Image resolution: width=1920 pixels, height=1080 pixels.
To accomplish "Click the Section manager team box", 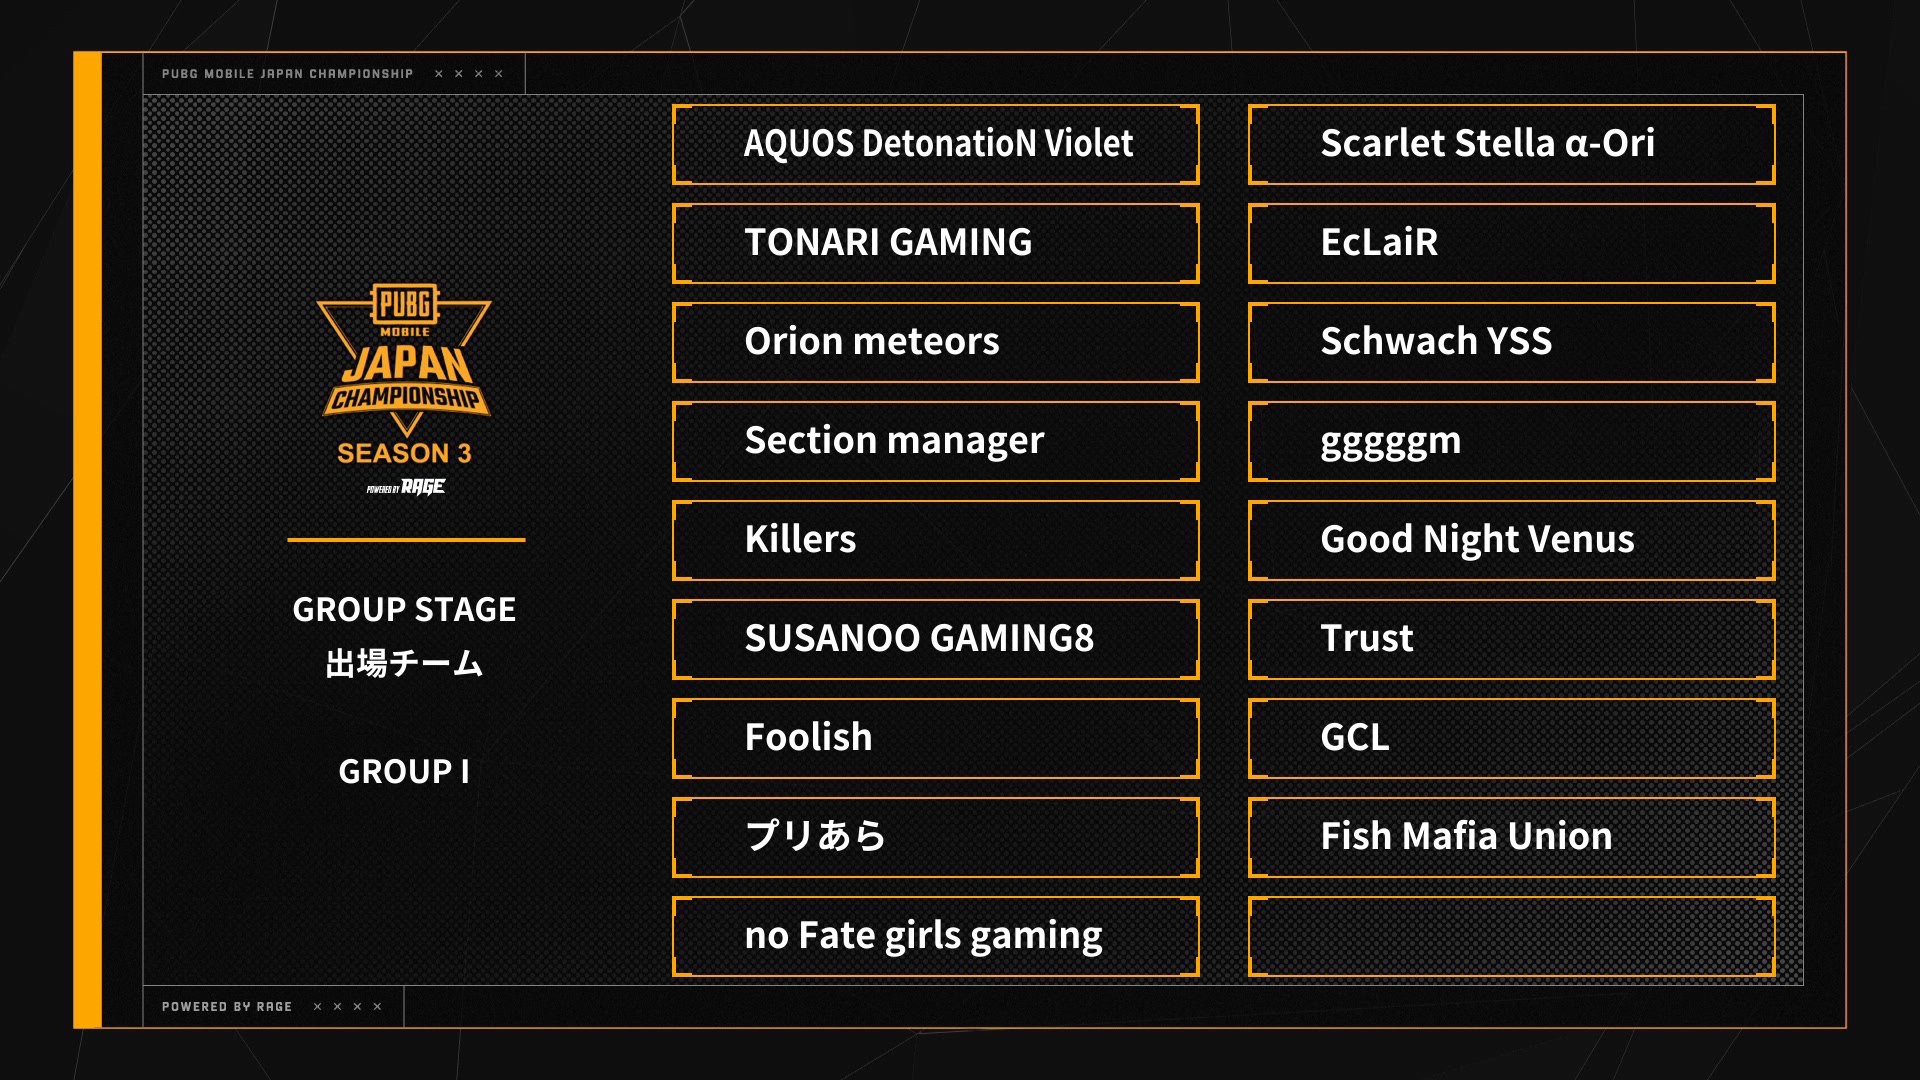I will coord(935,441).
